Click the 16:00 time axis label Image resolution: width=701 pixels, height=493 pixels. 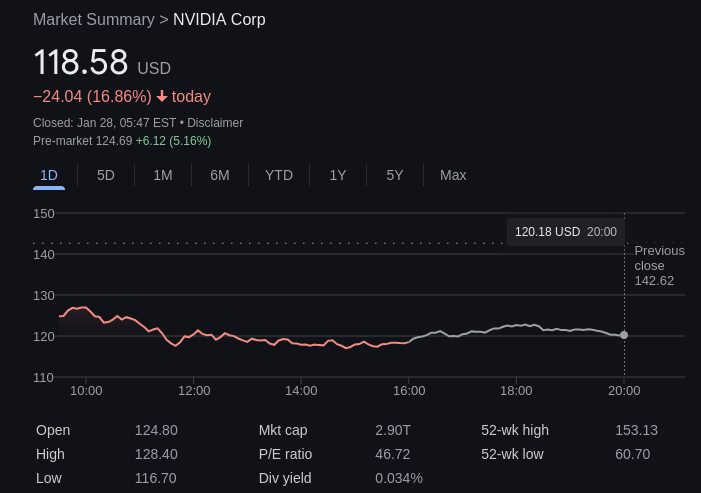pyautogui.click(x=409, y=391)
